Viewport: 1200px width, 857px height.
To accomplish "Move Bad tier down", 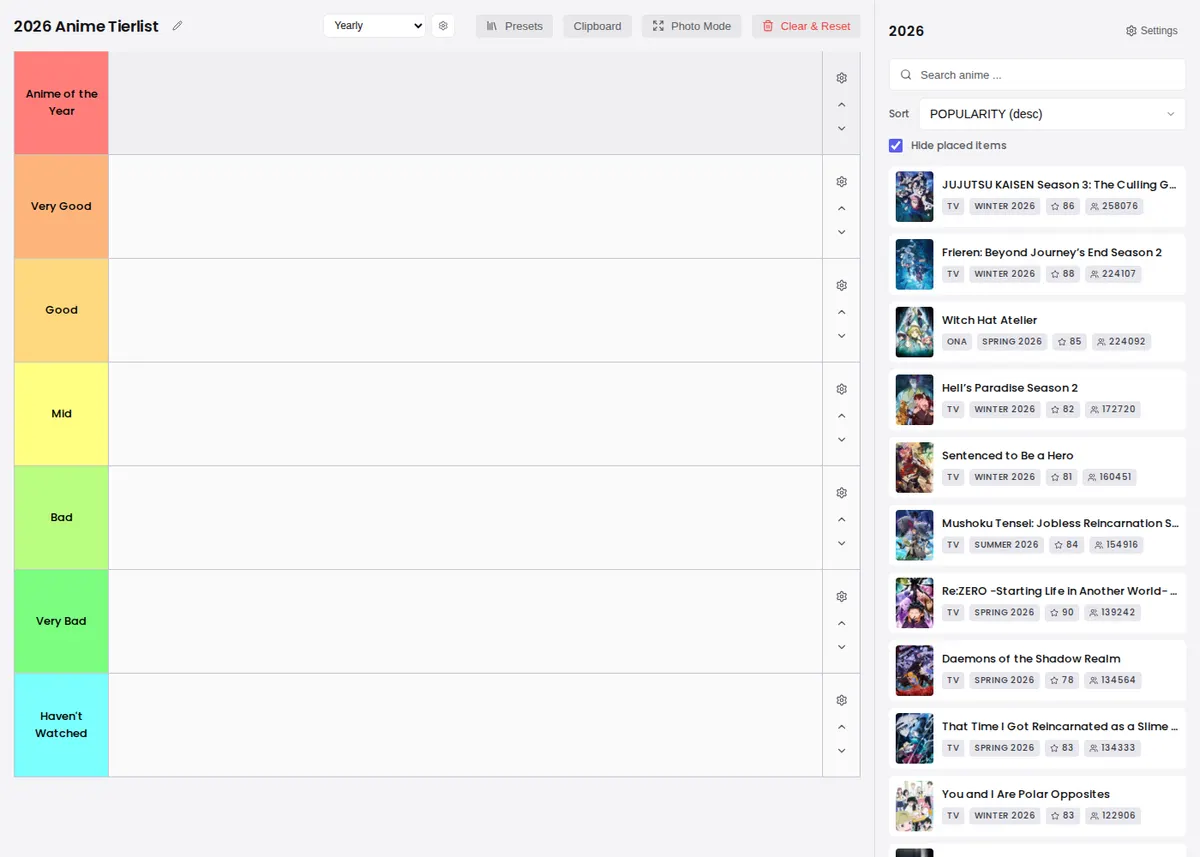I will (x=841, y=543).
